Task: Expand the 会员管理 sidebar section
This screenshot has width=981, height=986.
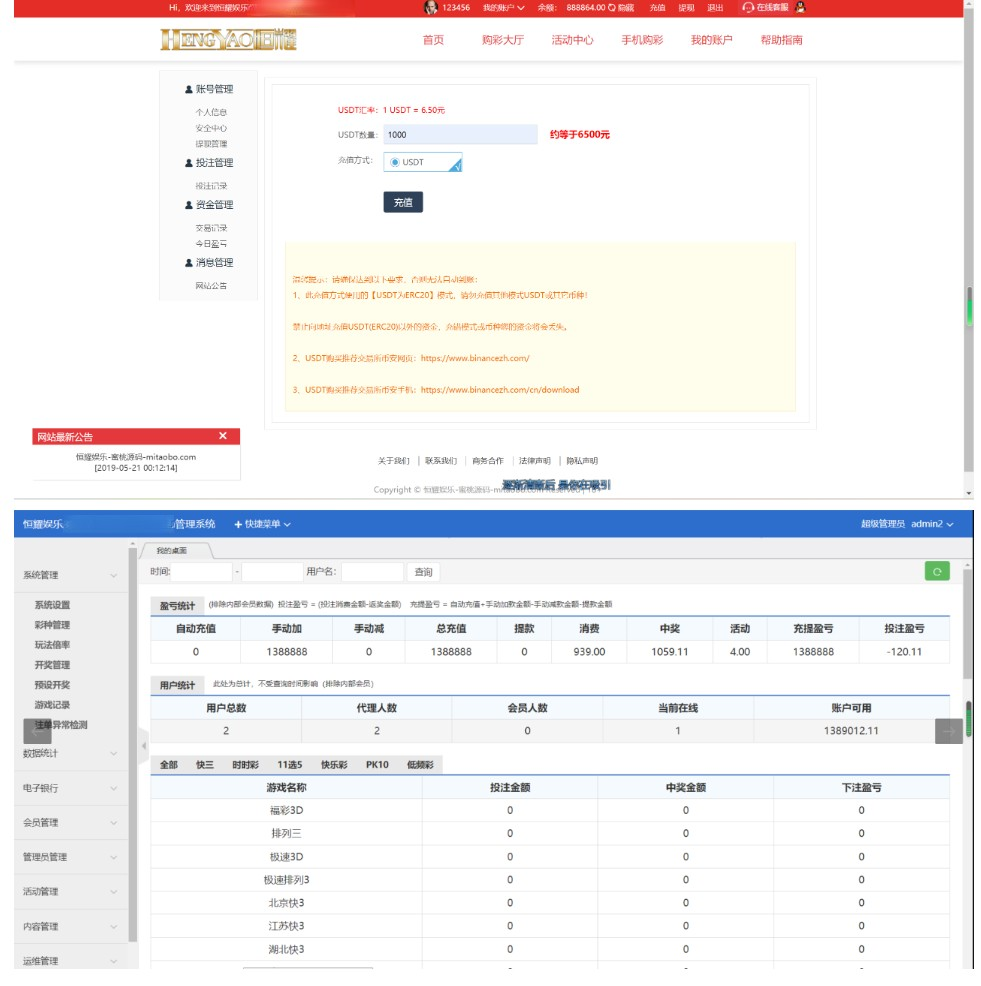Action: [x=70, y=823]
